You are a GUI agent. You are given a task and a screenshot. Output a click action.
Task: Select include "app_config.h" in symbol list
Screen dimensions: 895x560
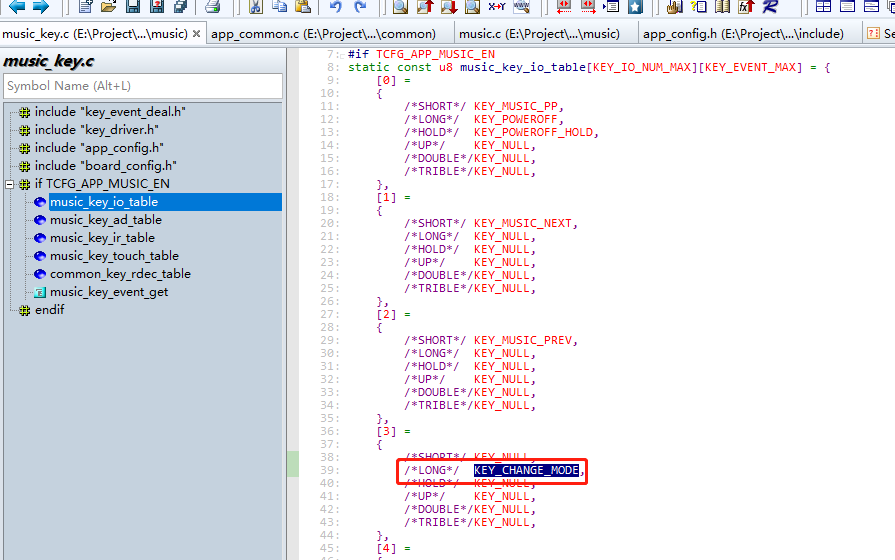[99, 148]
